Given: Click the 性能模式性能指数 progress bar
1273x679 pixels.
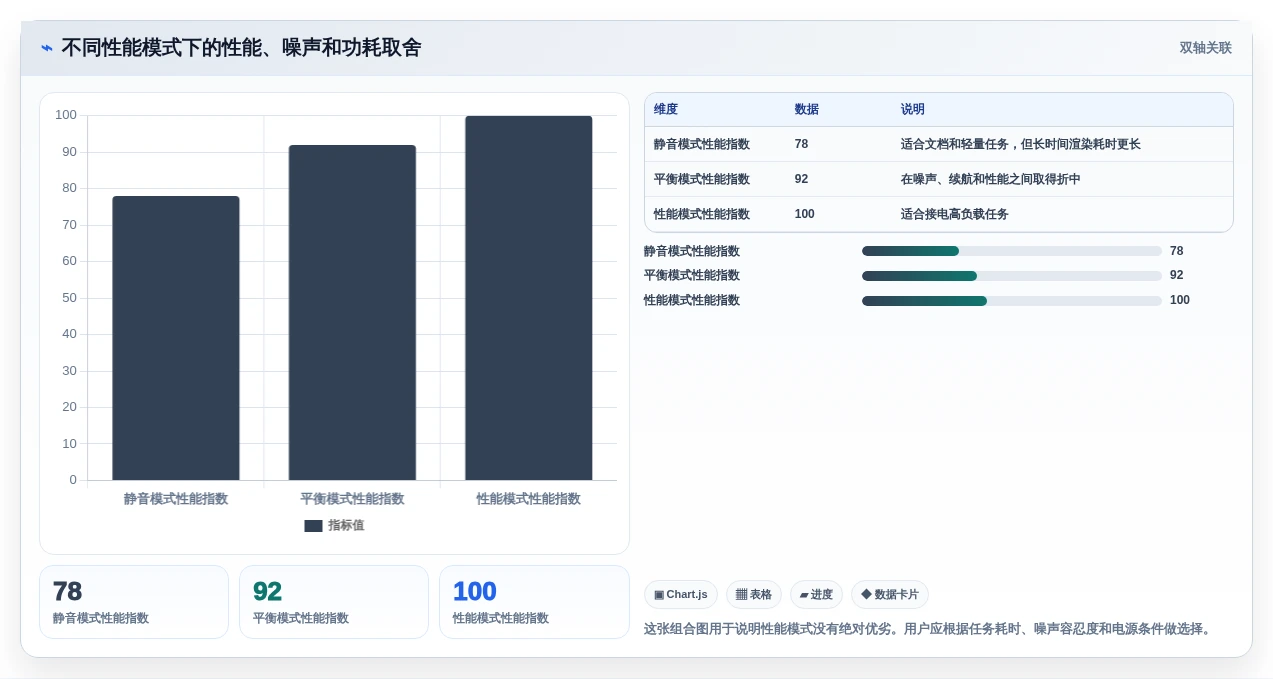Looking at the screenshot, I should click(x=1012, y=301).
